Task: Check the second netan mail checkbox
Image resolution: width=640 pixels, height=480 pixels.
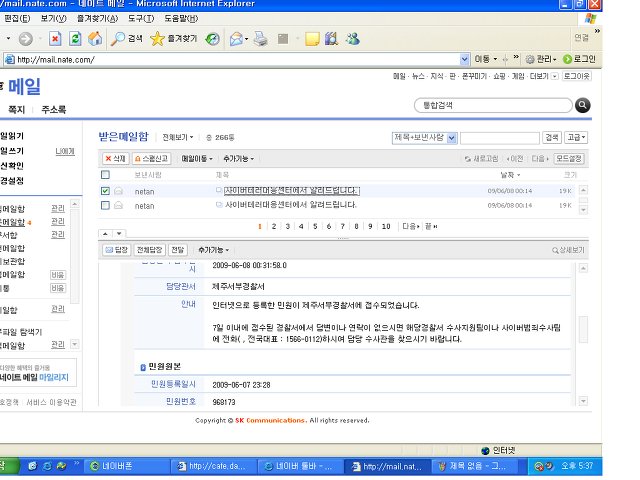Action: pos(105,205)
